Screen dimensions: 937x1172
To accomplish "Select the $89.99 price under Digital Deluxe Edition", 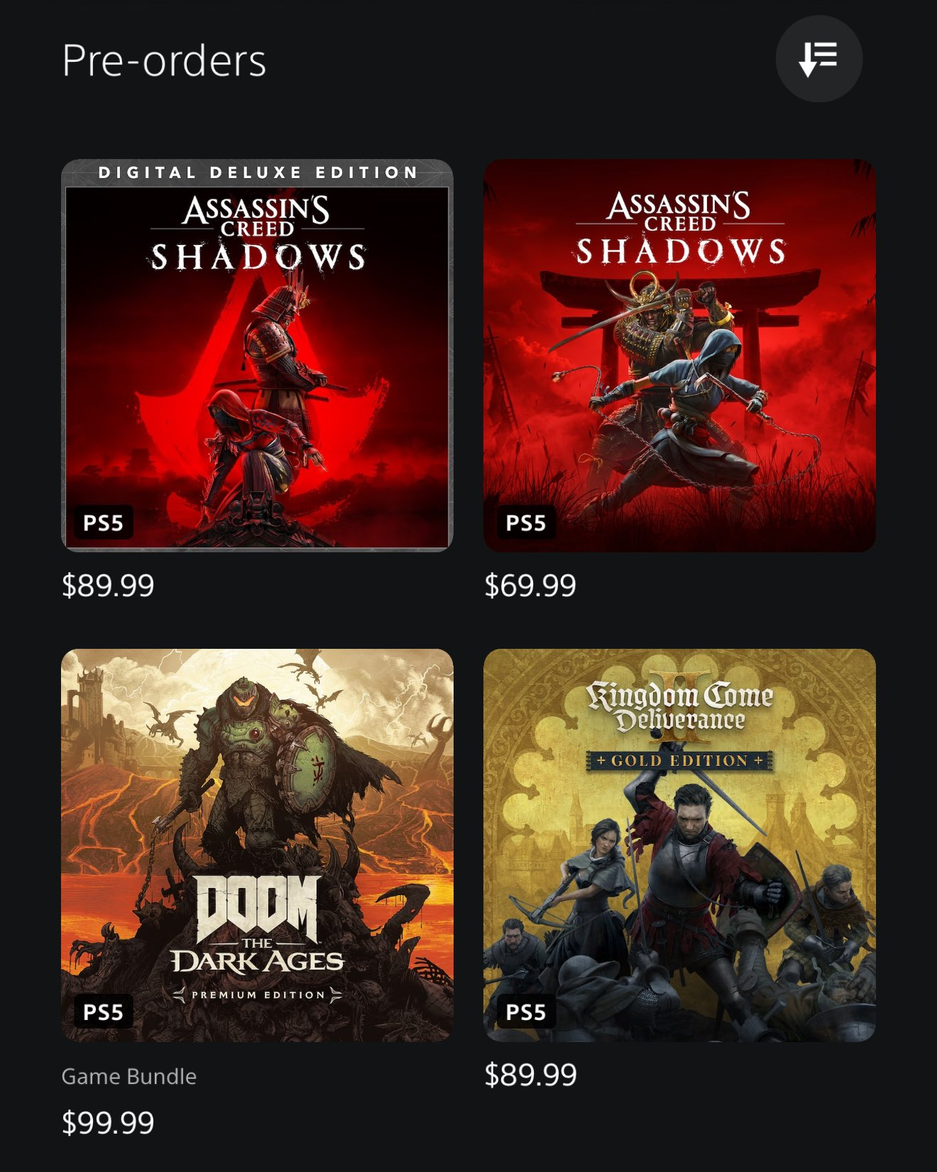I will (108, 585).
